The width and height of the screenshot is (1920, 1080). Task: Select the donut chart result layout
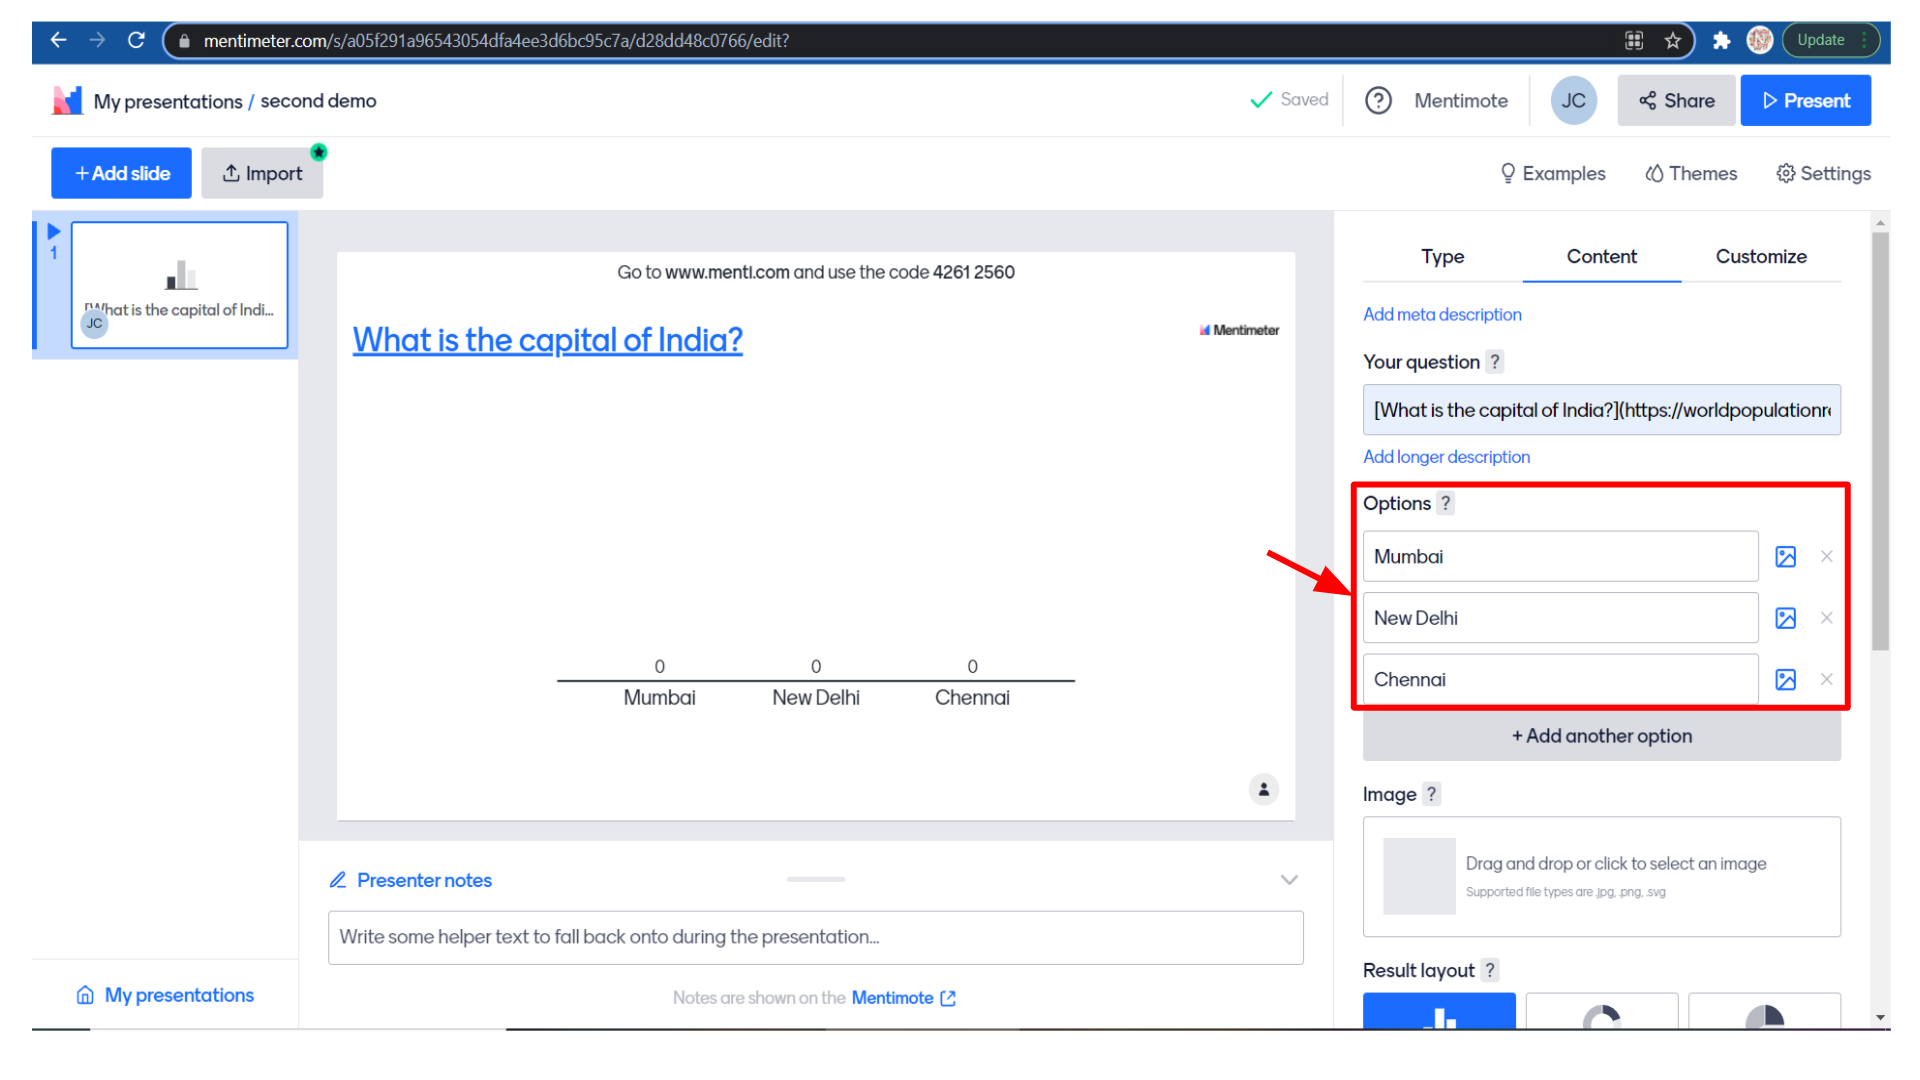click(x=1601, y=1012)
